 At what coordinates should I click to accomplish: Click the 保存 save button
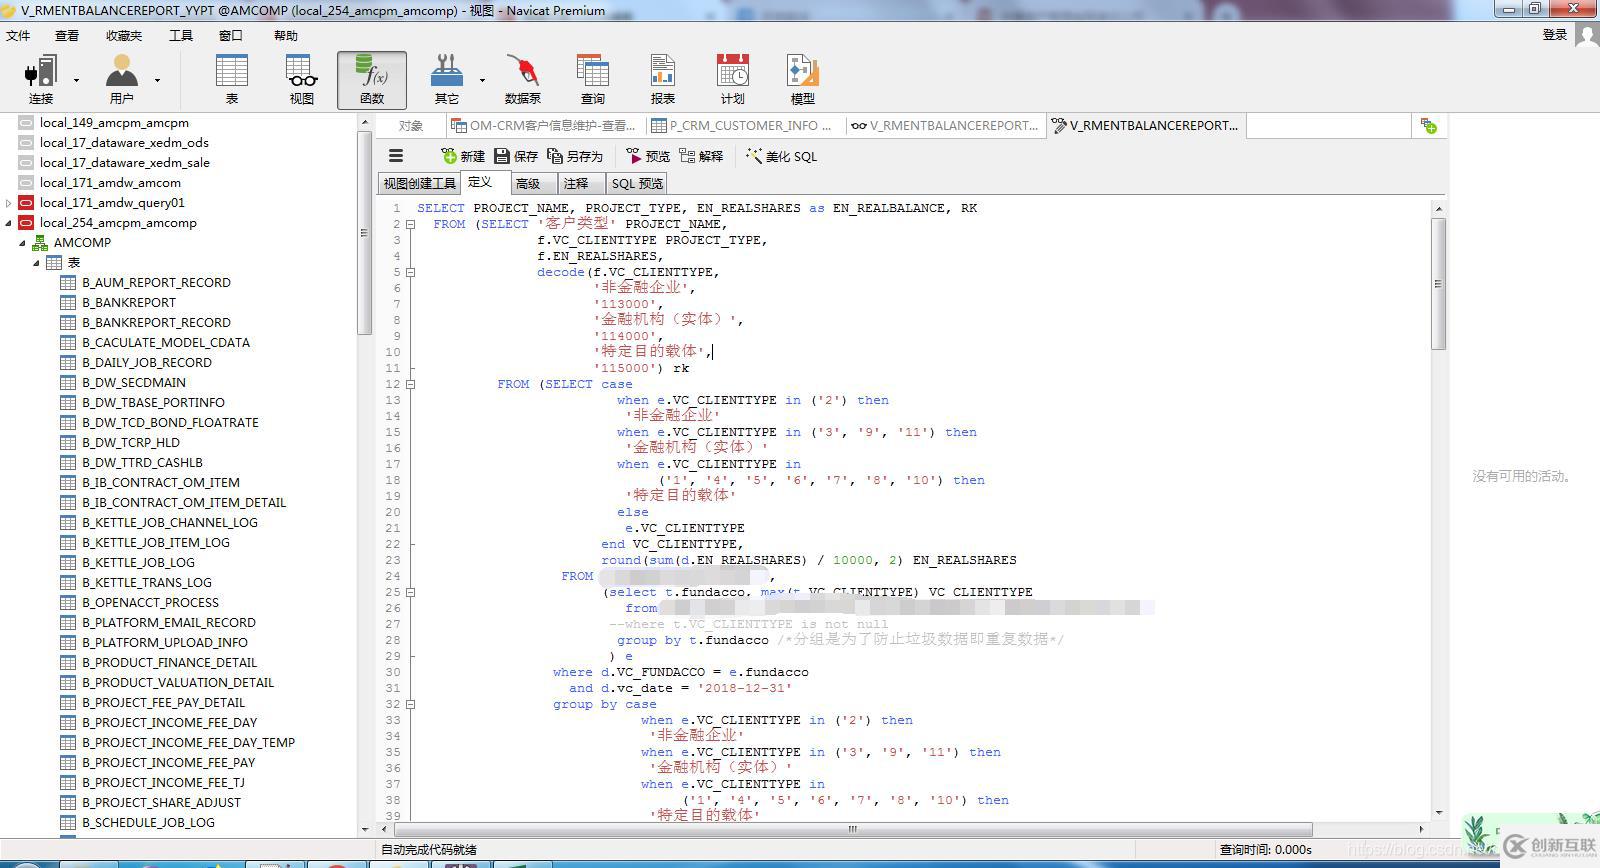pyautogui.click(x=515, y=156)
